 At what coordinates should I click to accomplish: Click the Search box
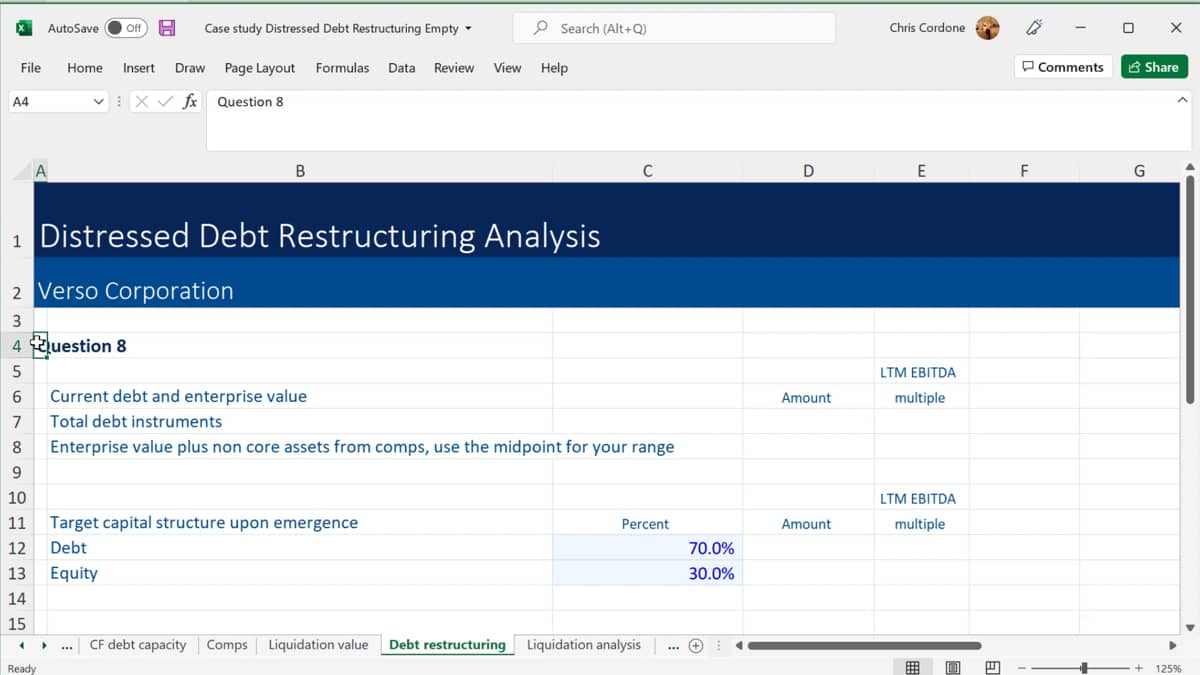[674, 28]
